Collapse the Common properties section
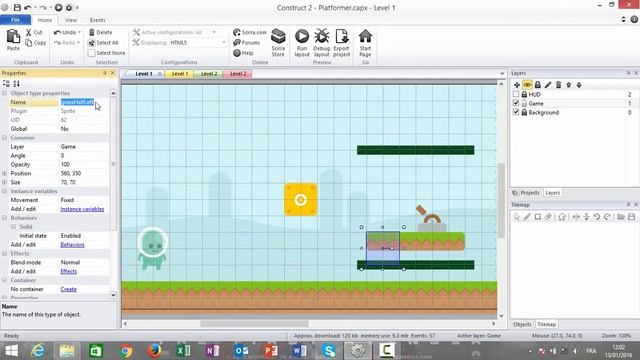The image size is (640, 360). tap(4, 138)
